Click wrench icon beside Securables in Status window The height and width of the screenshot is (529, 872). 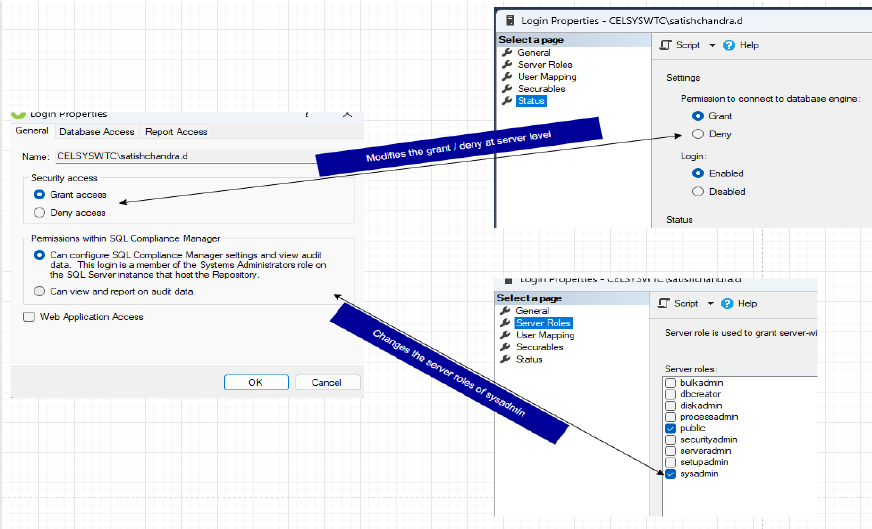(x=507, y=88)
